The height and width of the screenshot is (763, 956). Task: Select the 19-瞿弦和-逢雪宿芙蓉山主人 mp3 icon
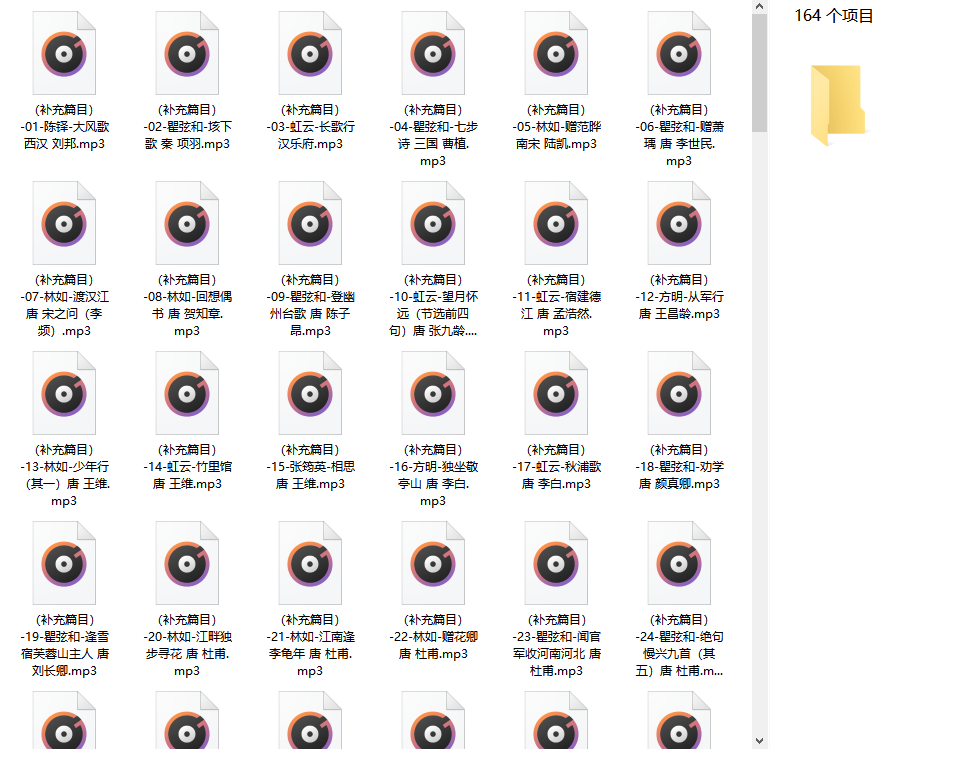pos(64,563)
